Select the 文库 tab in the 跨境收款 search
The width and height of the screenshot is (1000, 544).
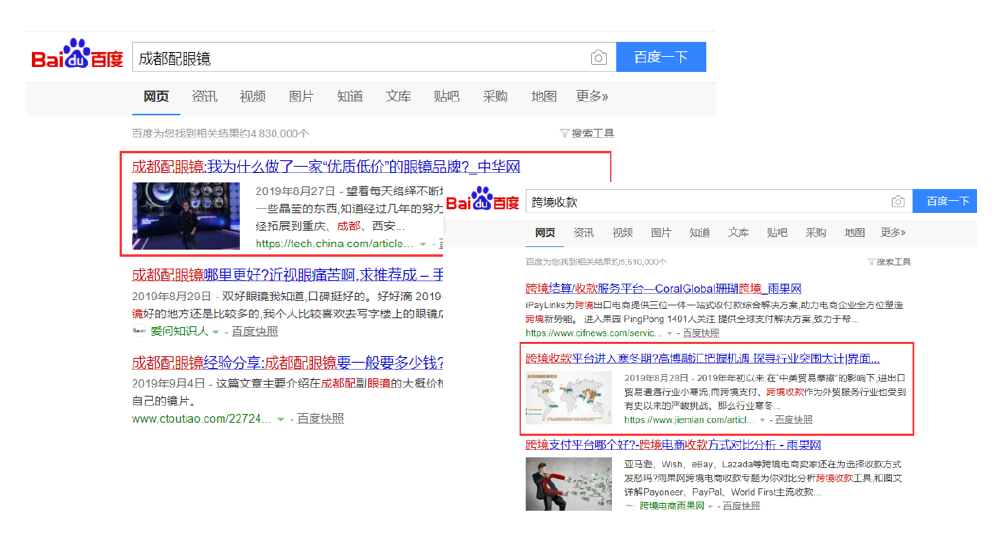[739, 233]
